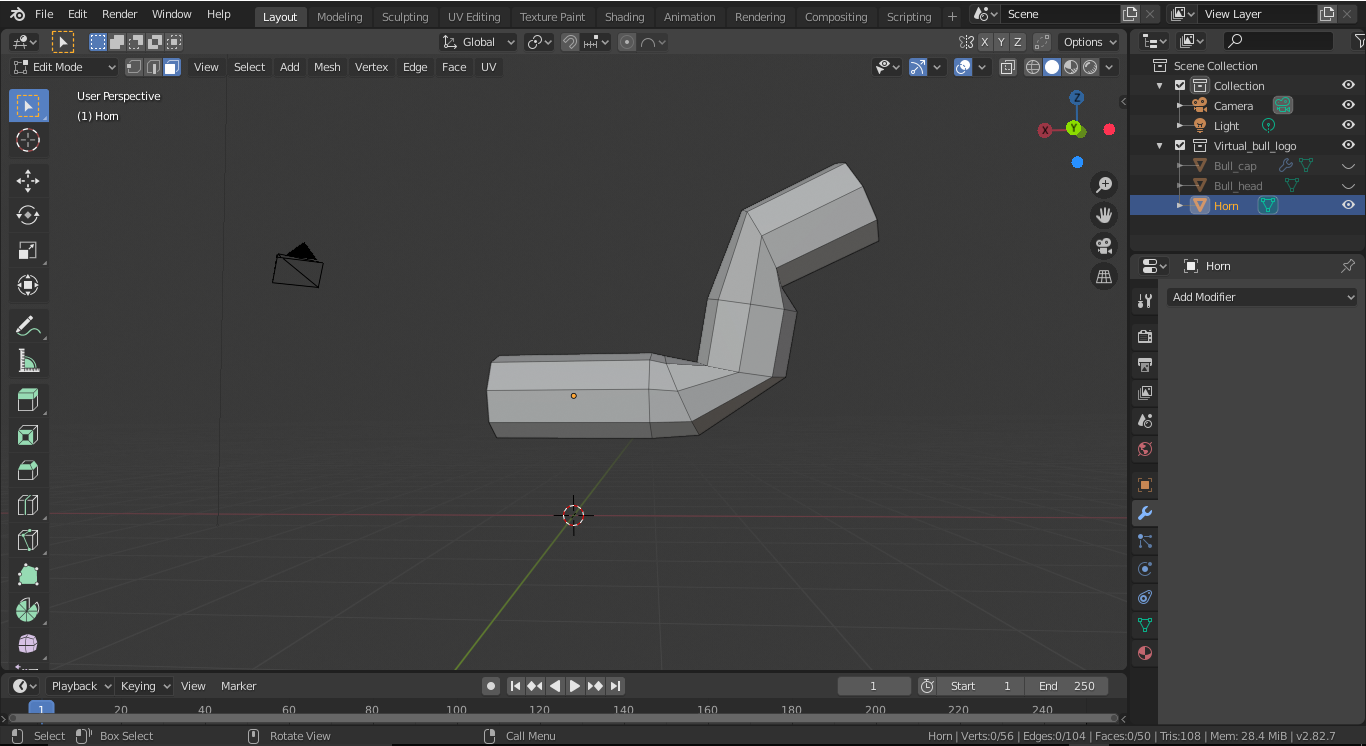Open the Add Modifier dropdown
The image size is (1366, 746).
click(1263, 297)
